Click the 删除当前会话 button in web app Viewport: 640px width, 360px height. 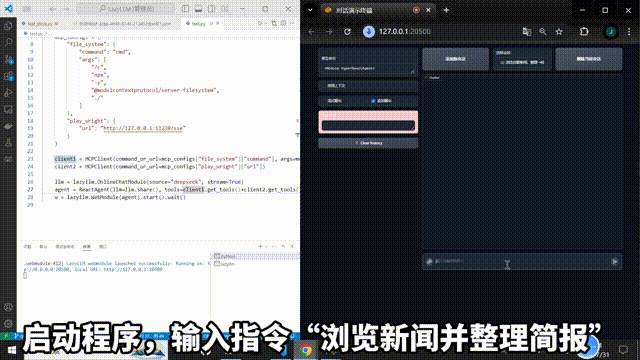point(589,59)
